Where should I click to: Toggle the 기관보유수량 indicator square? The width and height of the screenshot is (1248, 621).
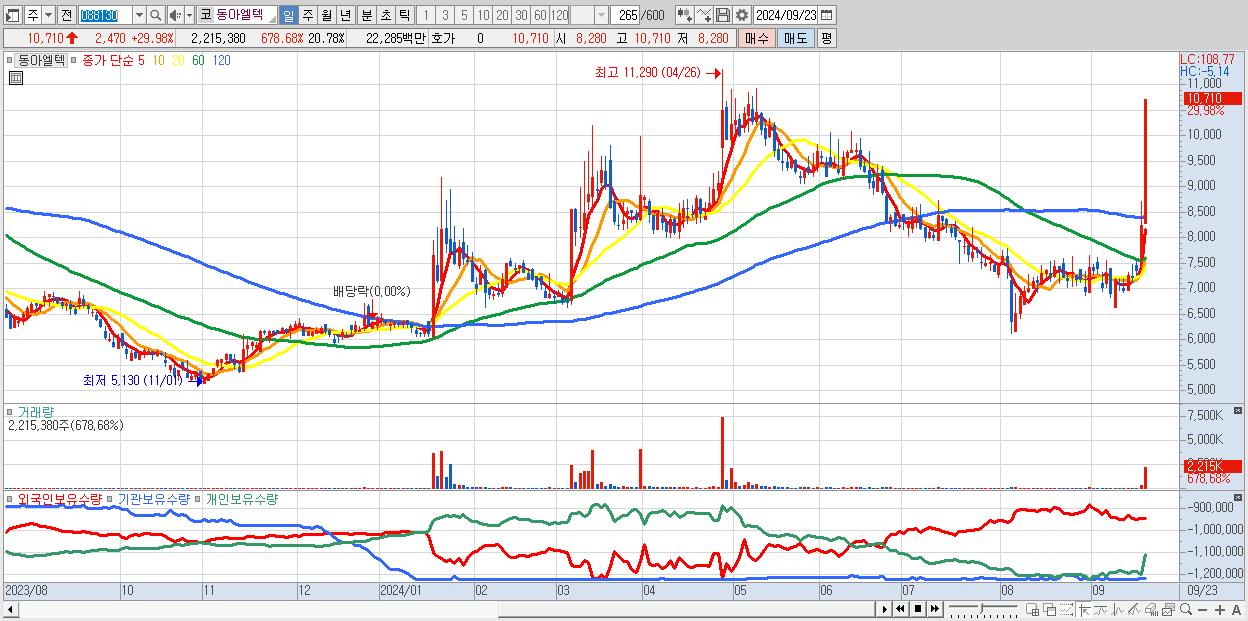coord(112,499)
